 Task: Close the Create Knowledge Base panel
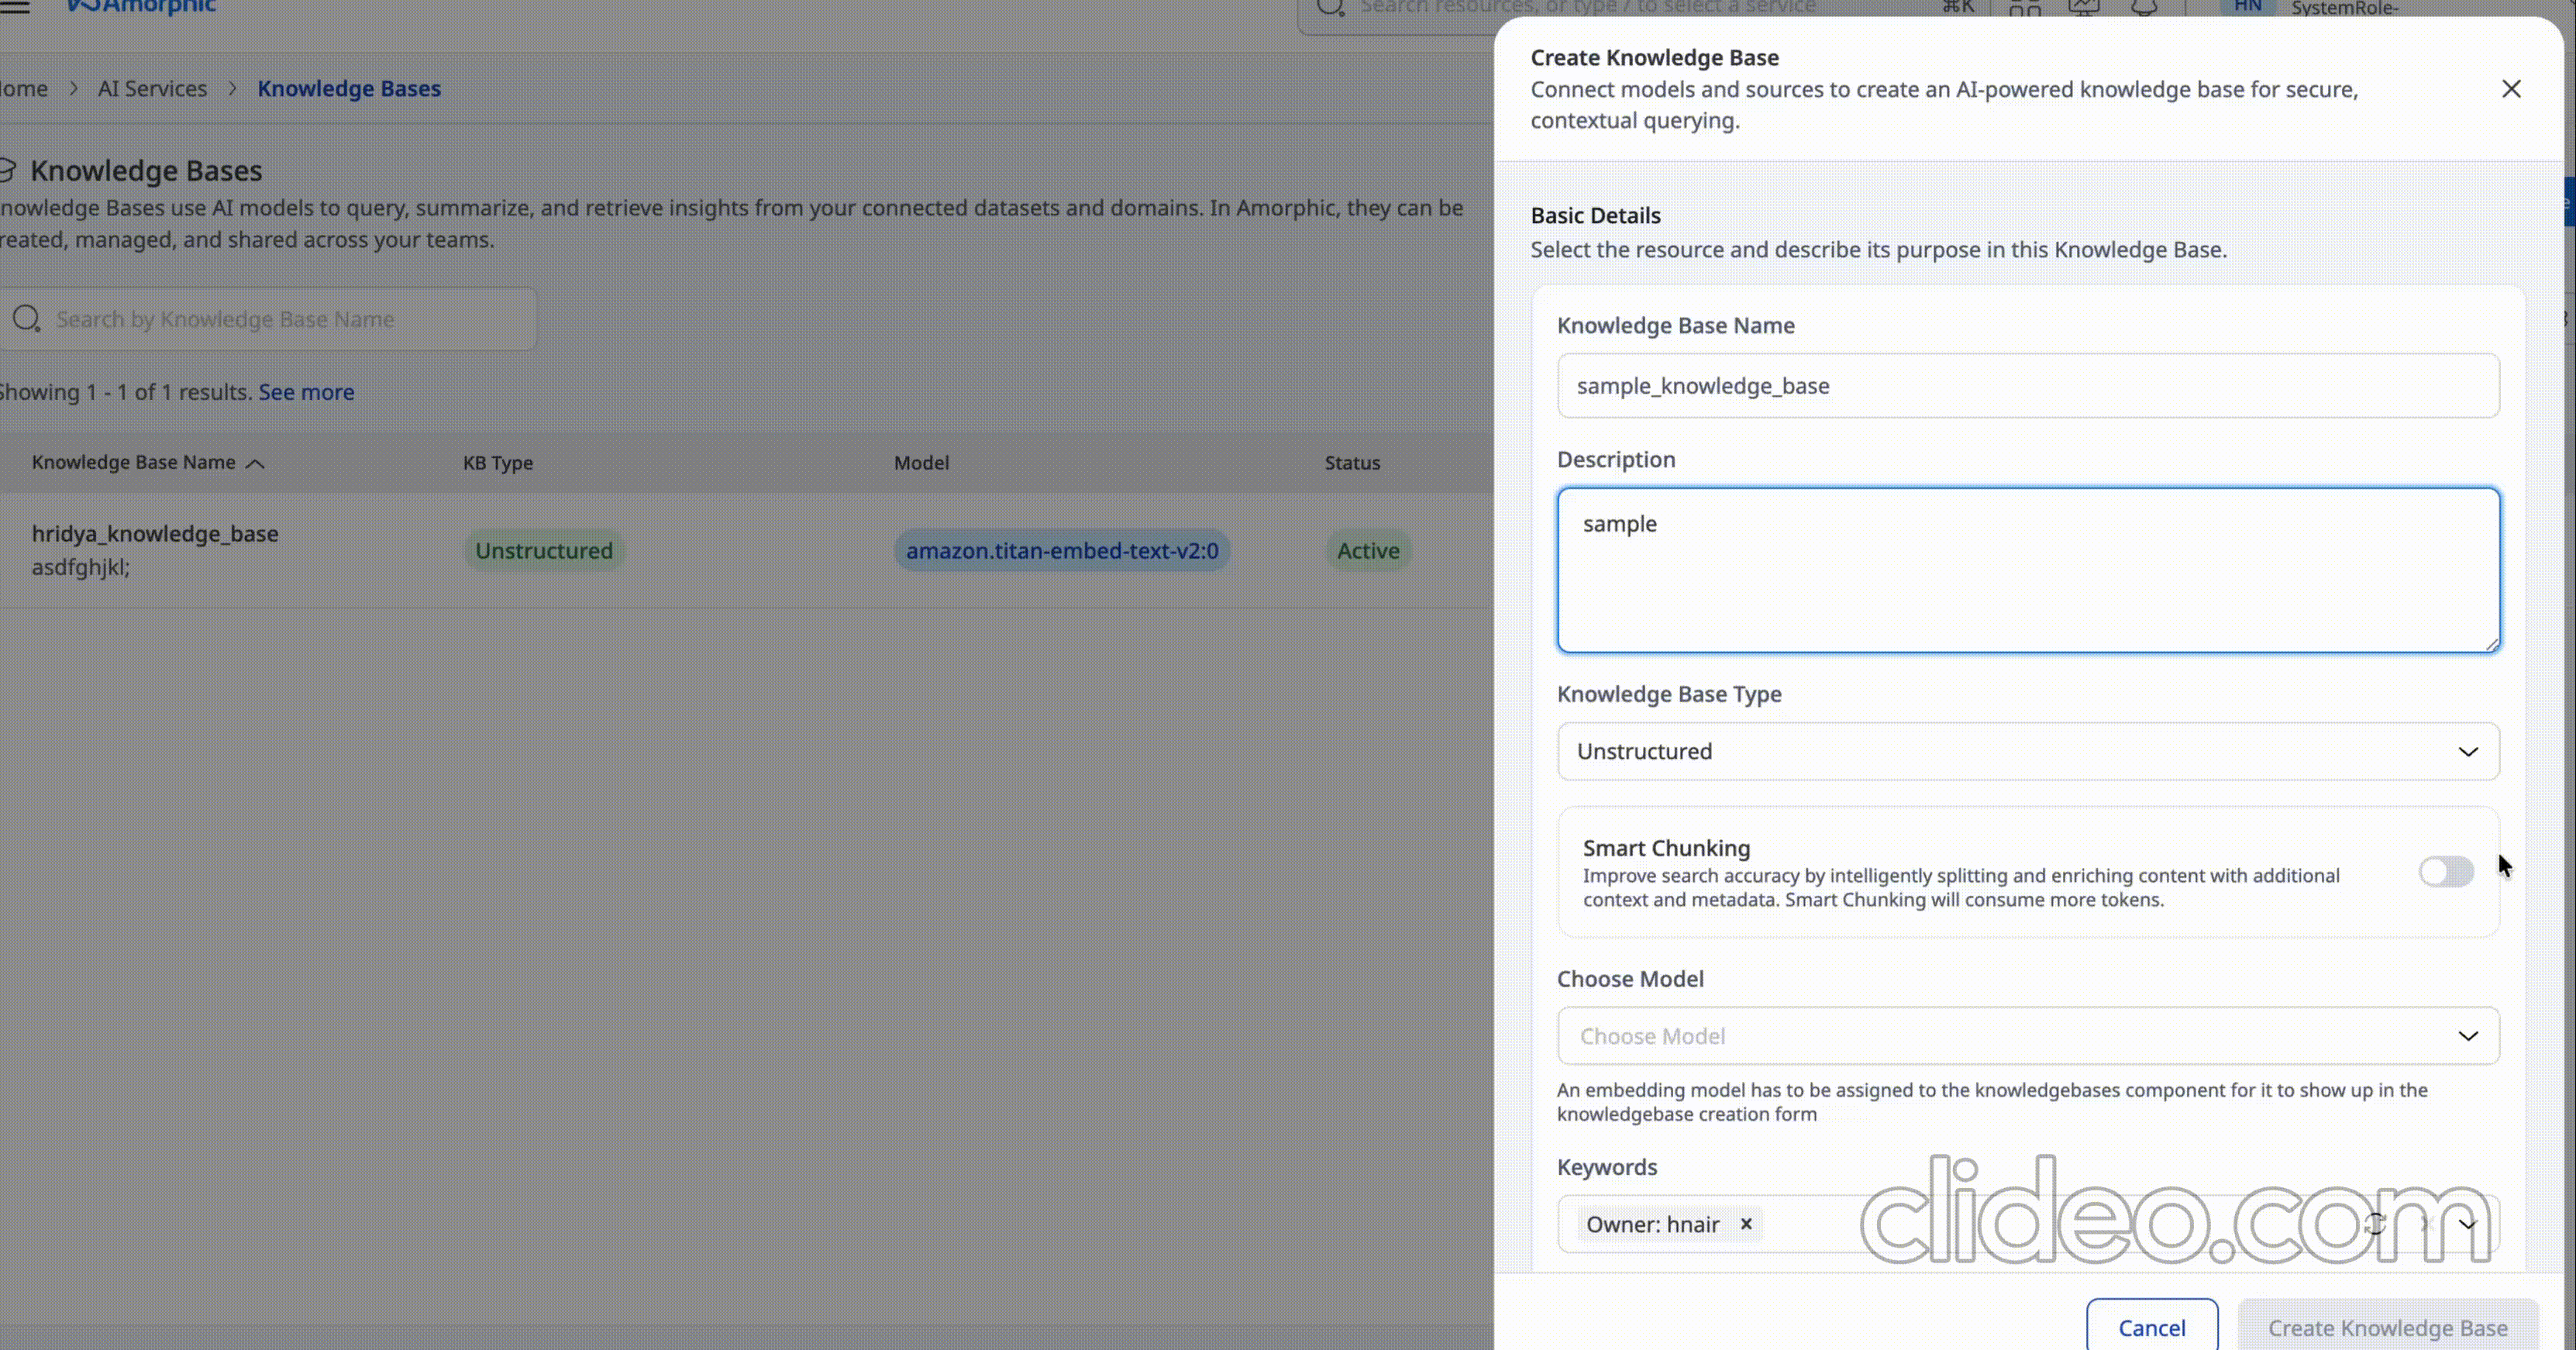(x=2510, y=89)
